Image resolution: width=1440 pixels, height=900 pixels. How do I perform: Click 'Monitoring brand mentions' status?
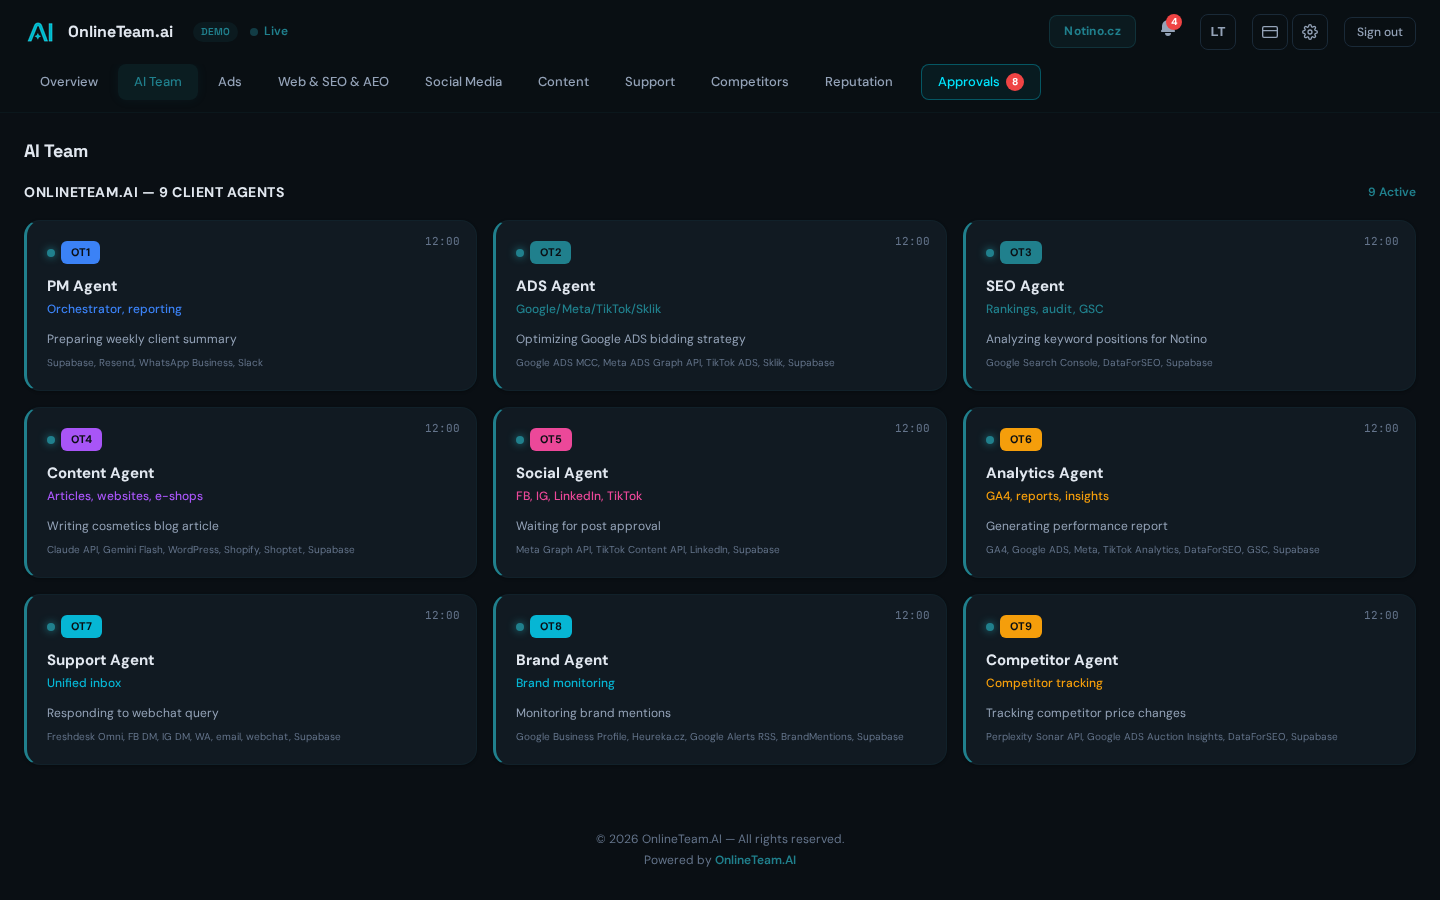593,713
